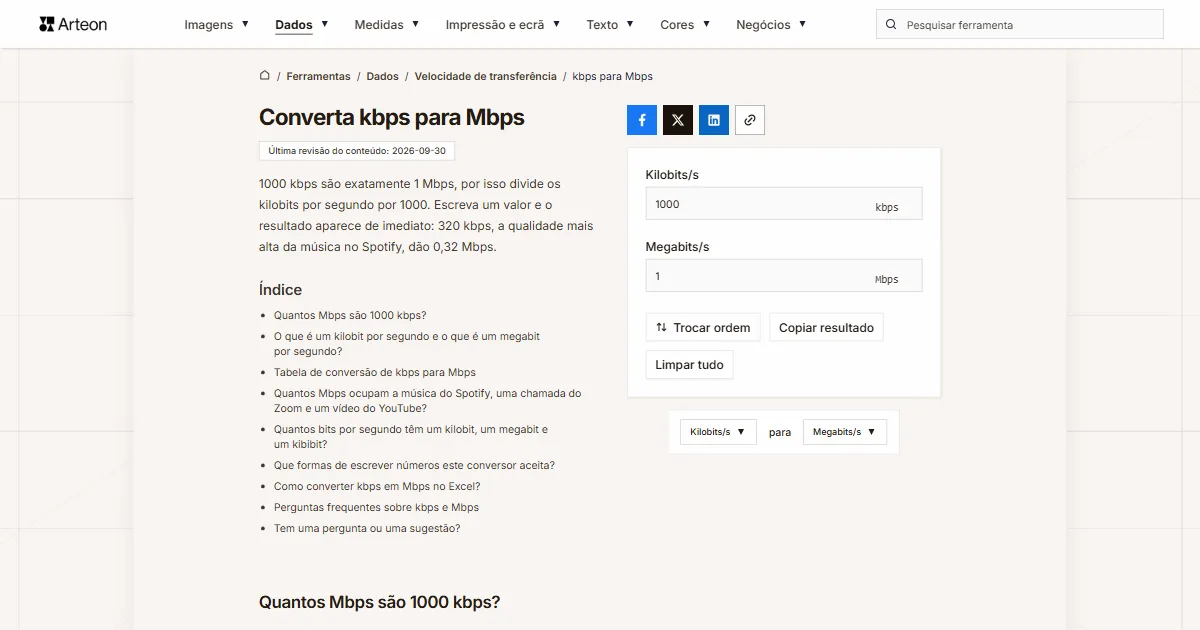Open the Texto menu

[x=610, y=24]
